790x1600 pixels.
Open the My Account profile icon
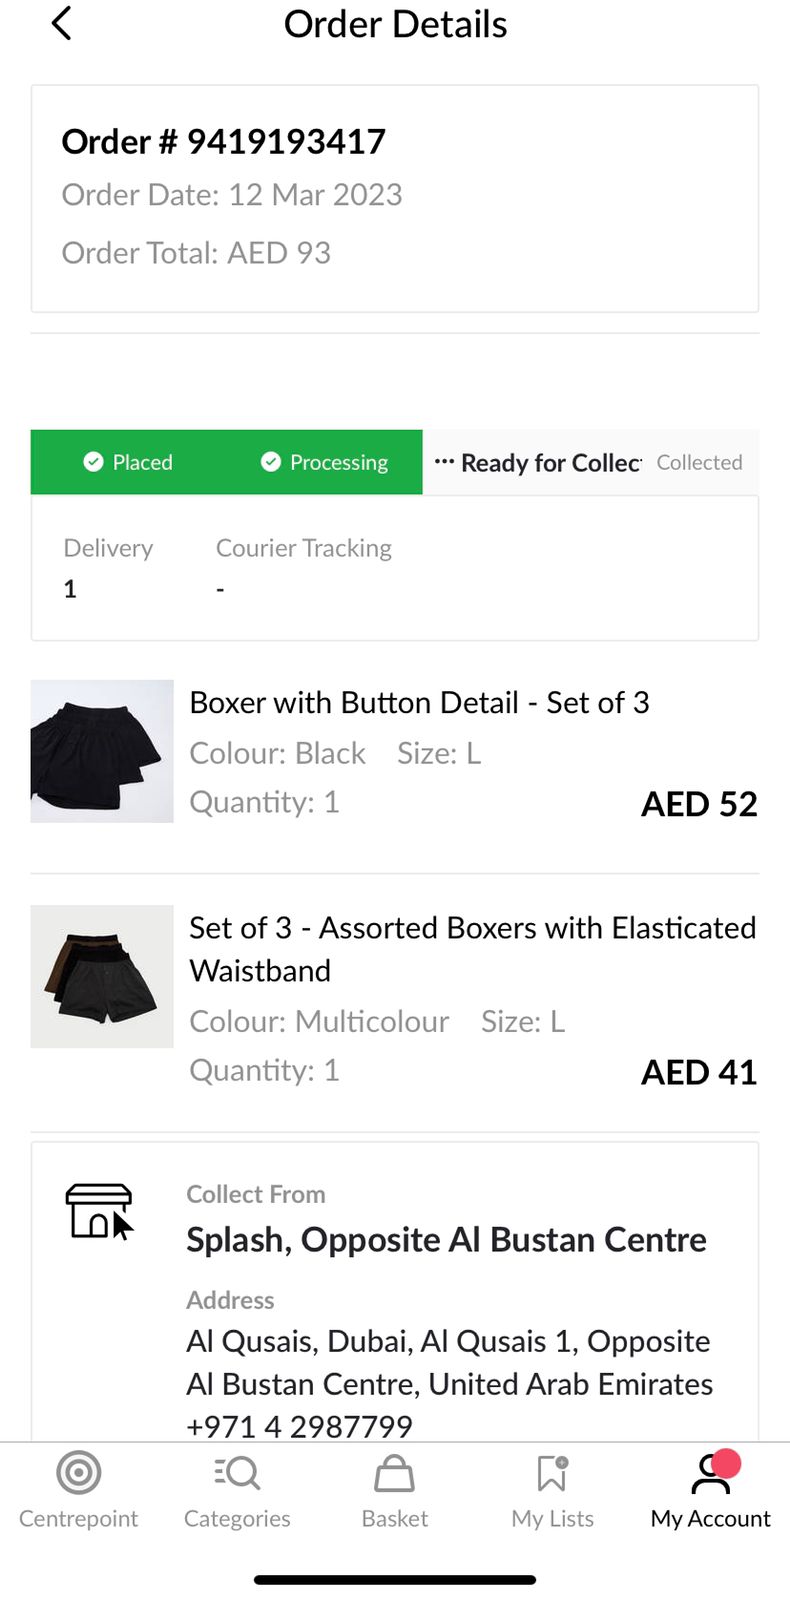pyautogui.click(x=710, y=1473)
